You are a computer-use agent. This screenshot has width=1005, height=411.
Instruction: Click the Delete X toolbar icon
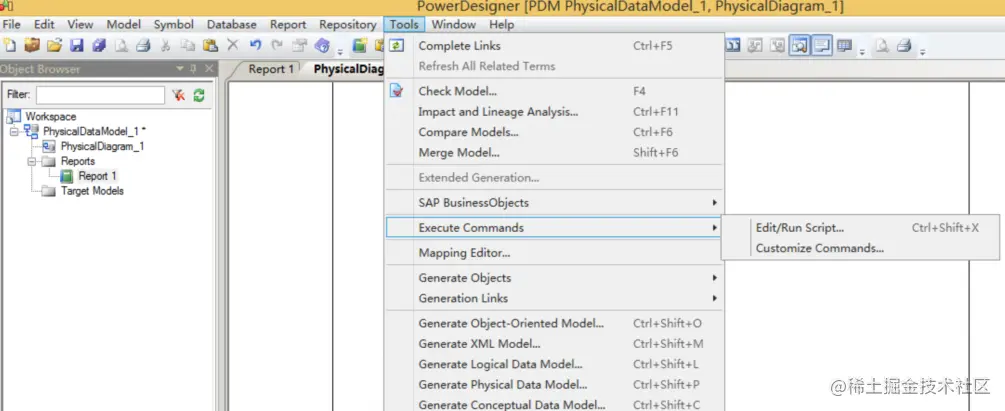(x=233, y=45)
